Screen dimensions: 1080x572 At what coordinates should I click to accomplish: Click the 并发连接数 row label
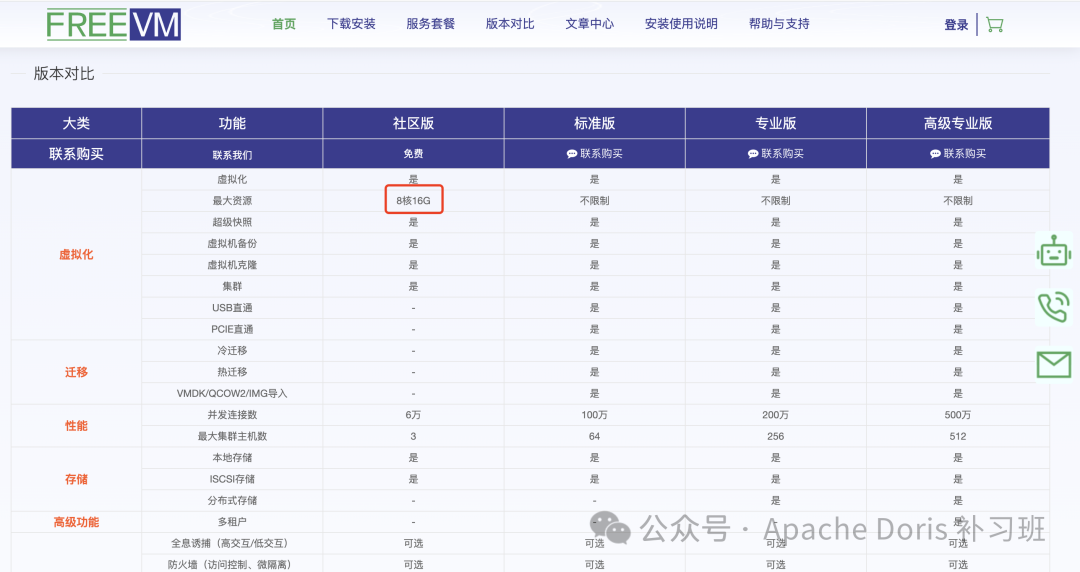[232, 415]
